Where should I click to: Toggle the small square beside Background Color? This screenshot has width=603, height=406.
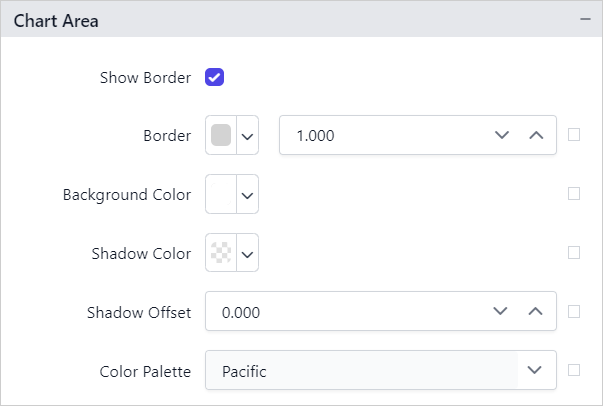[574, 194]
